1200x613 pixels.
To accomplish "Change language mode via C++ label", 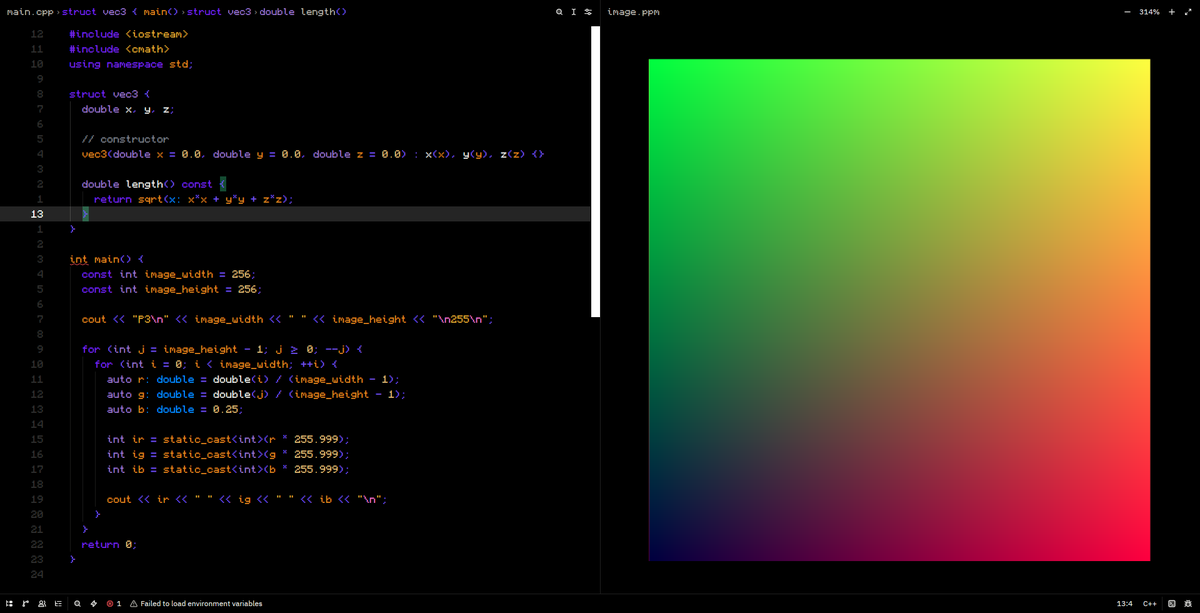I will [1150, 604].
